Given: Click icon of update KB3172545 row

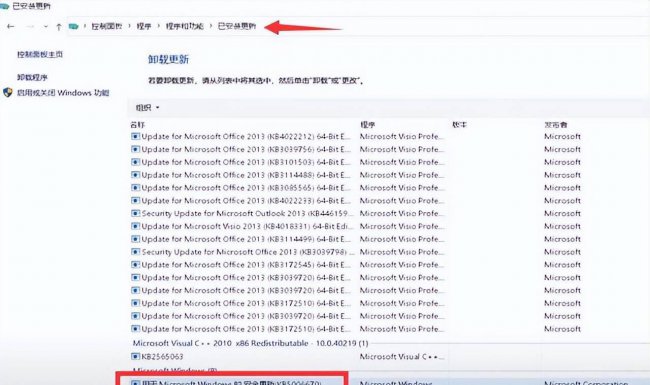Looking at the screenshot, I should tap(135, 264).
